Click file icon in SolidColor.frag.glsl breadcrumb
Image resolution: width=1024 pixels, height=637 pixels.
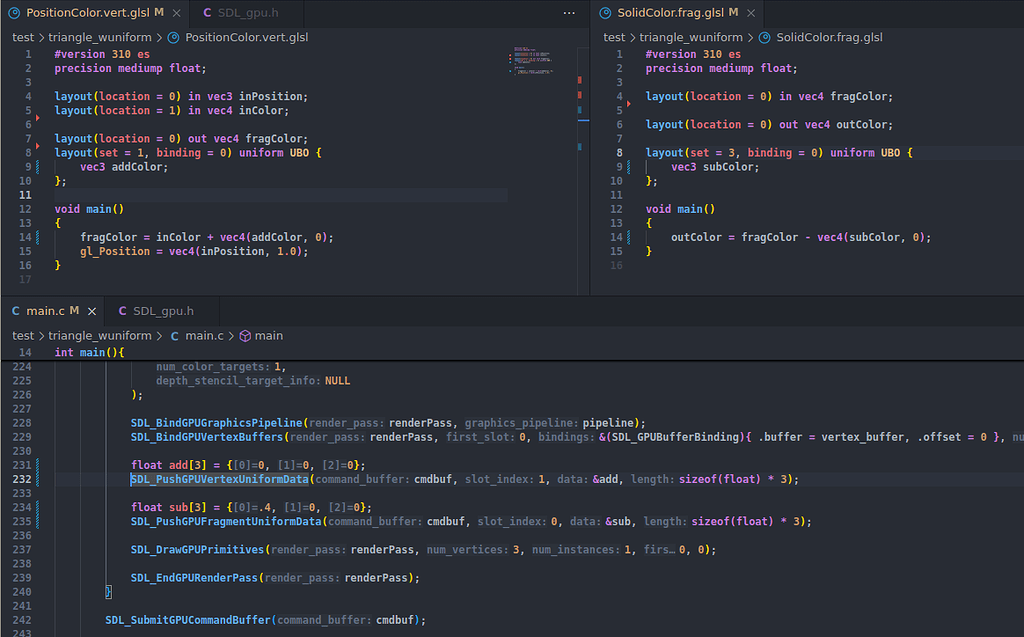[x=764, y=37]
